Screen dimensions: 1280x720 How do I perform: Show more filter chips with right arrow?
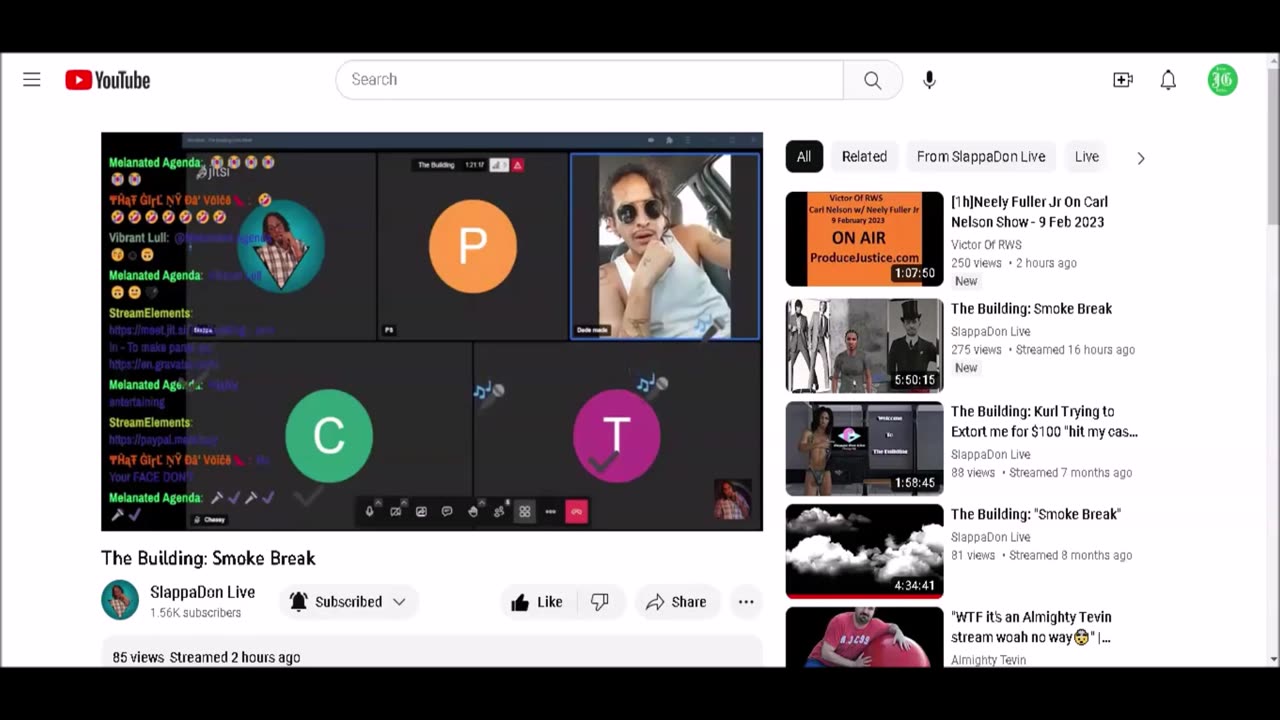(x=1141, y=158)
